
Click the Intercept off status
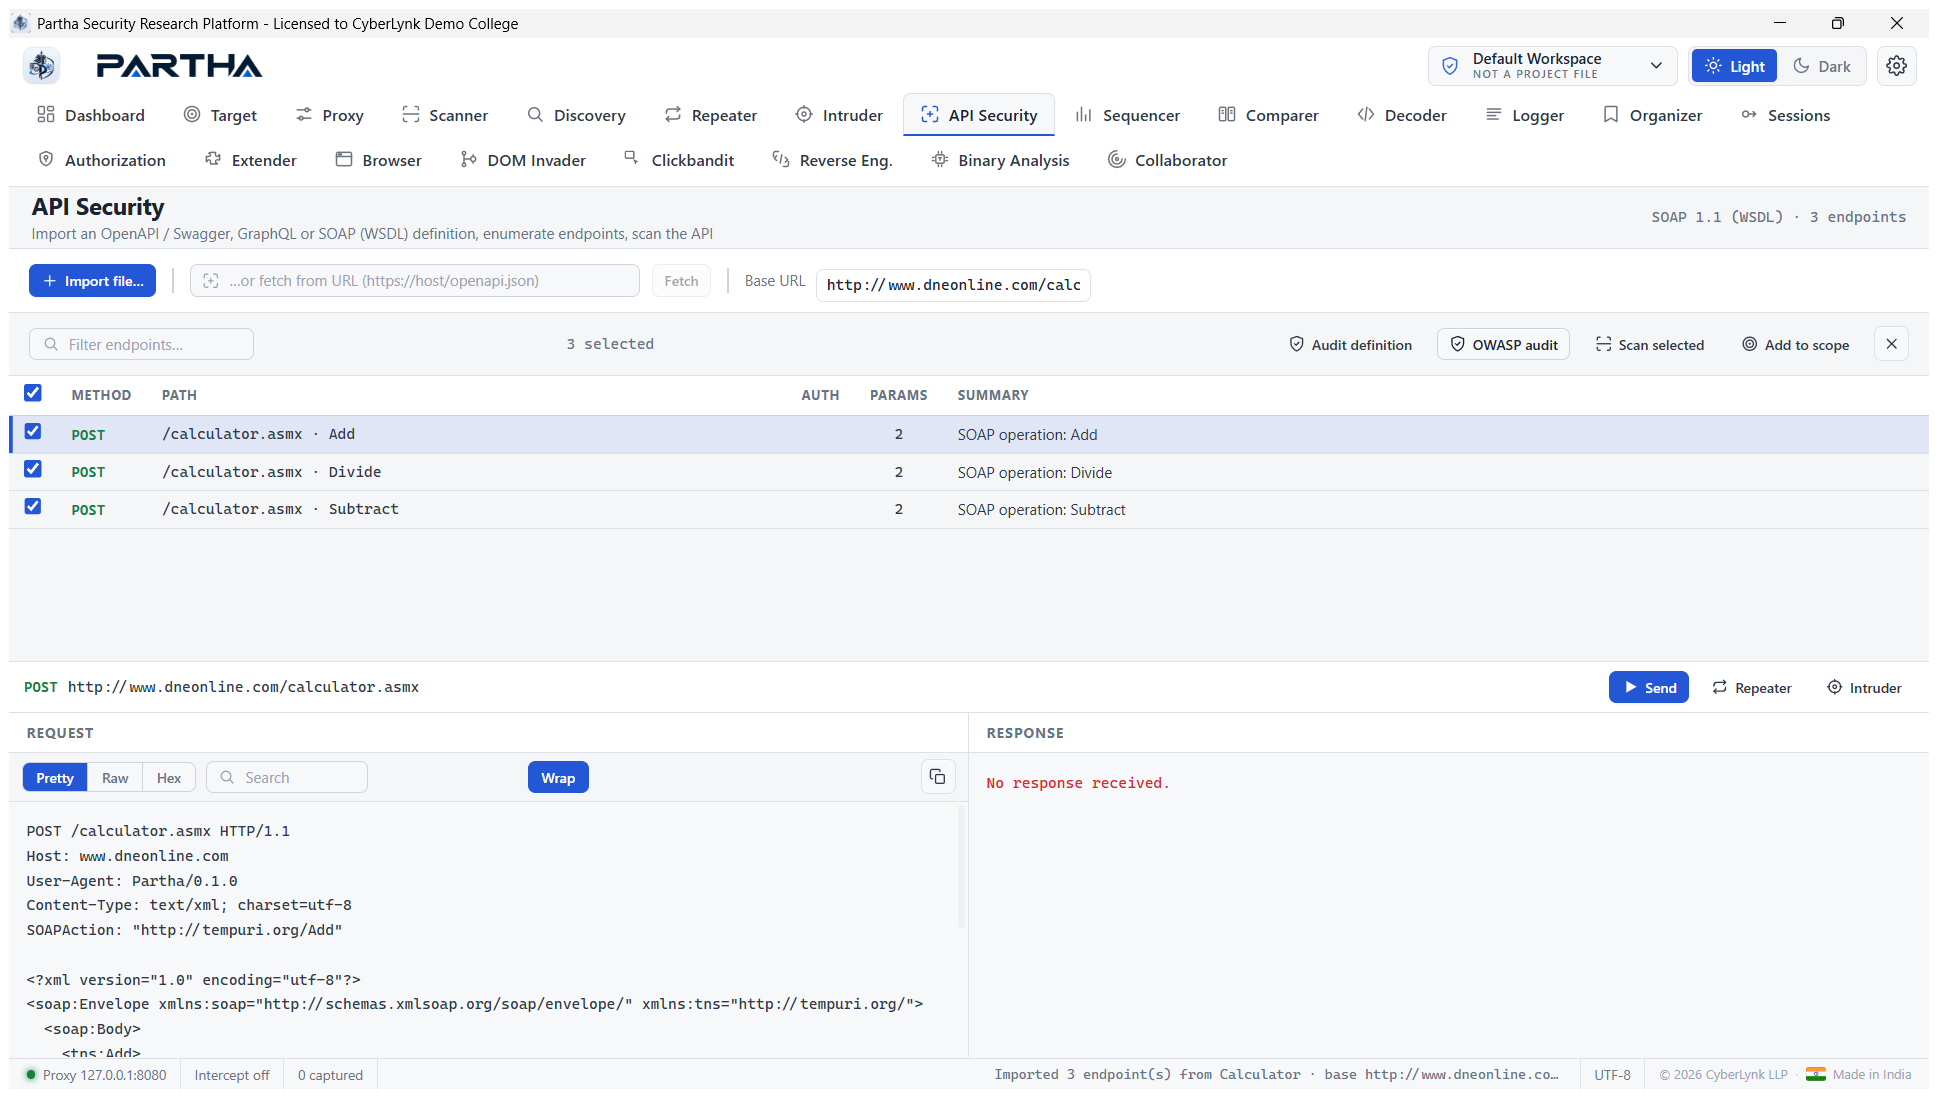pos(232,1075)
